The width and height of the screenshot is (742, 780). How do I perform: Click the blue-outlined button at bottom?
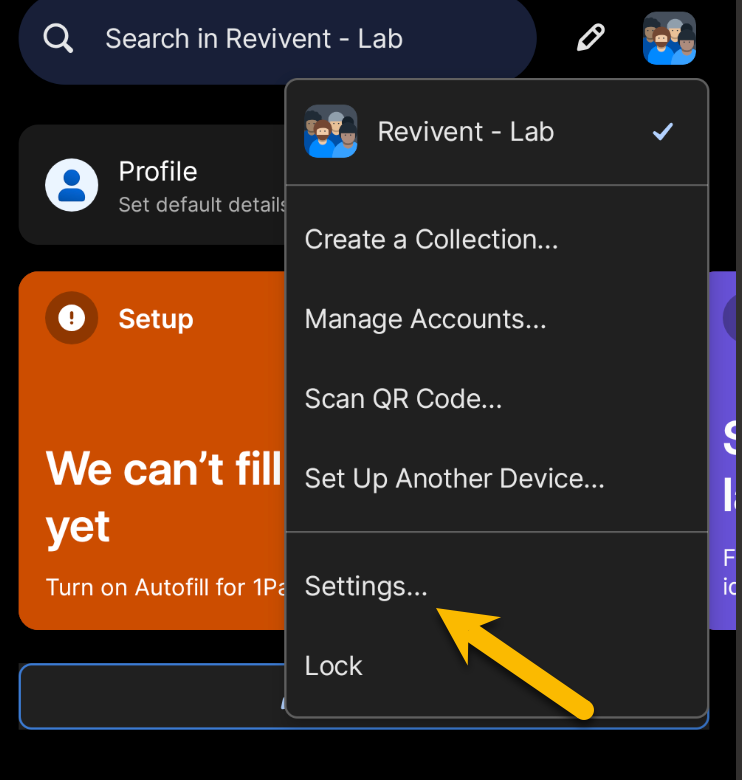152,696
